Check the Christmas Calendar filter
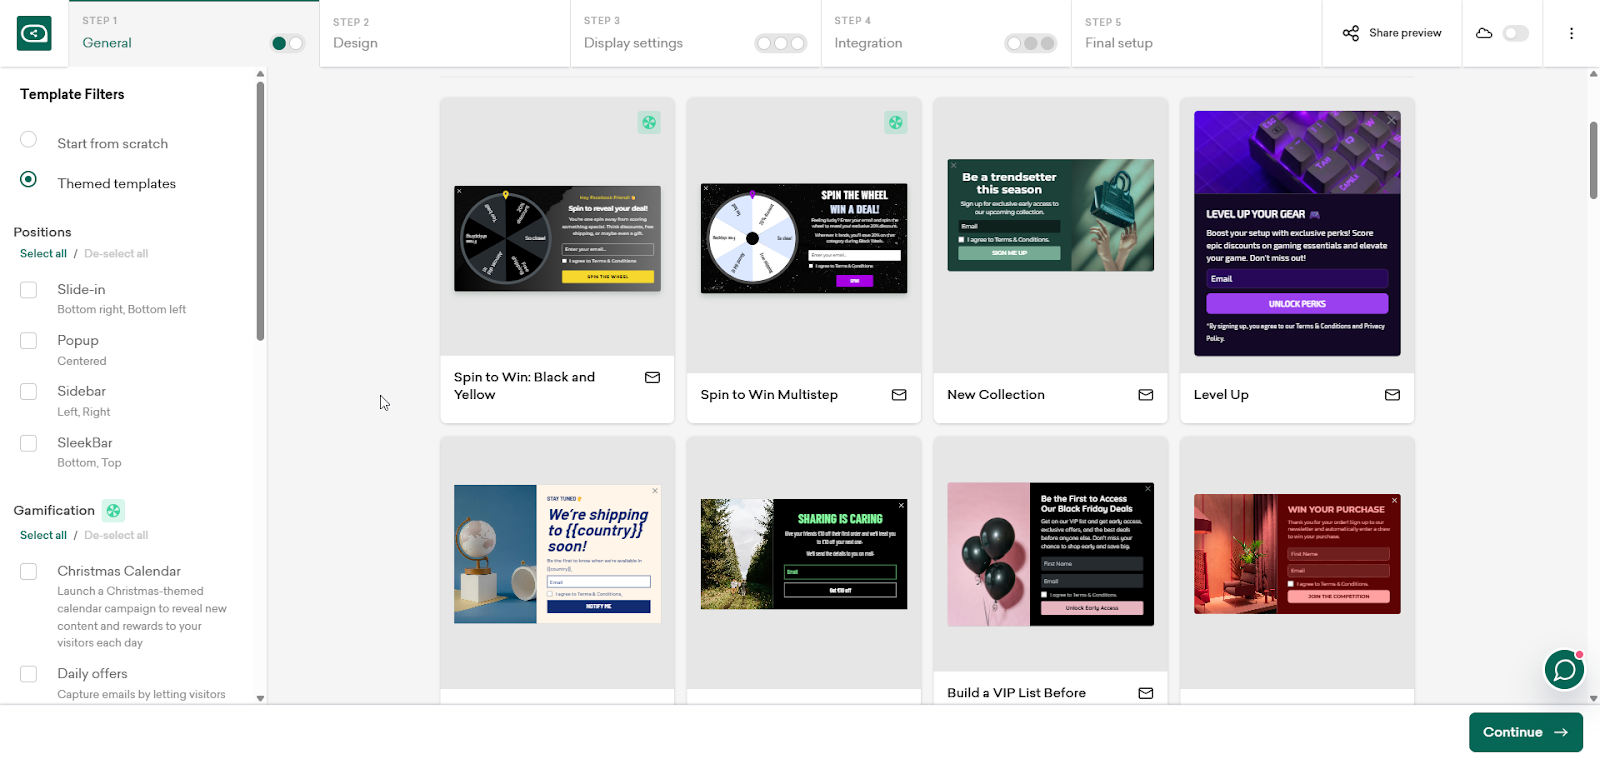 [29, 571]
